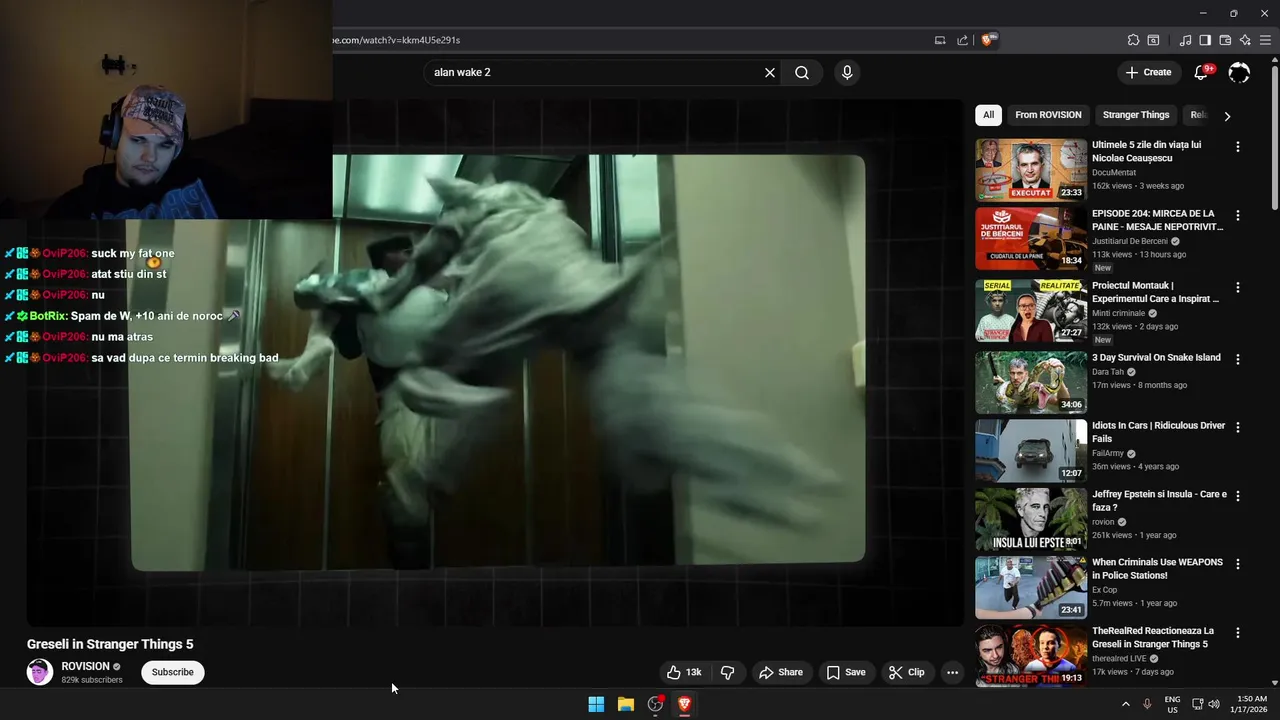This screenshot has width=1280, height=720.
Task: Open options menu for Jeffrey Epstein video
Action: (x=1238, y=495)
